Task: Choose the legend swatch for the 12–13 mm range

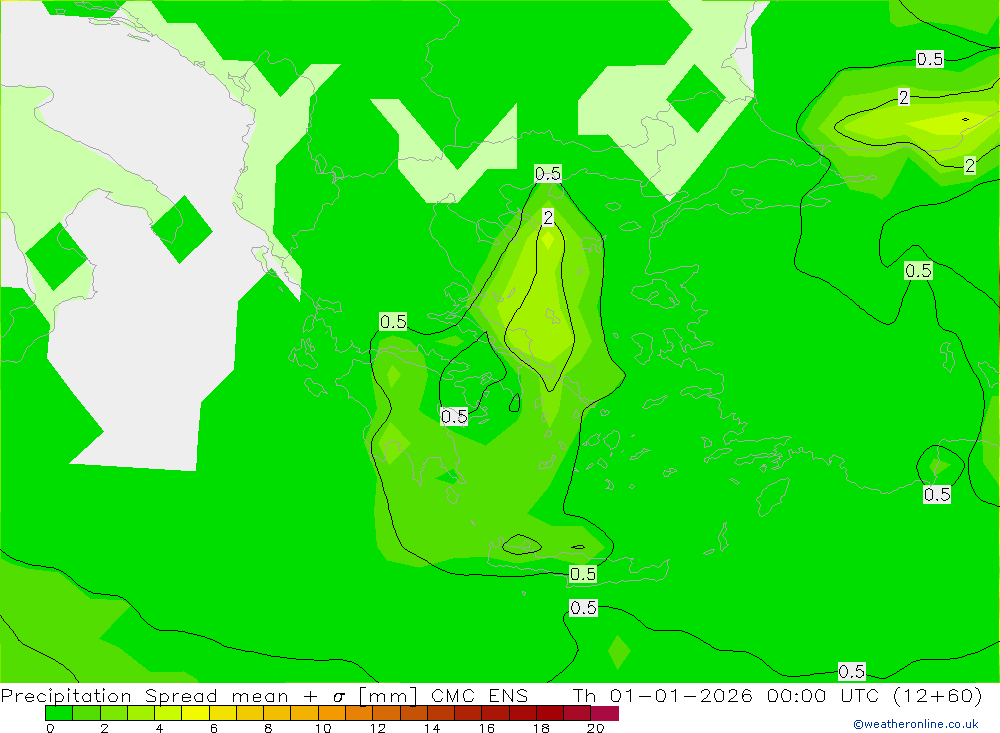Action: (x=386, y=713)
